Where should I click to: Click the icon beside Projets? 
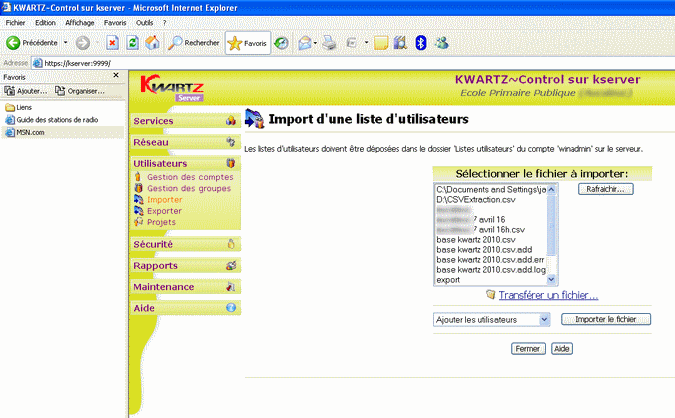(x=138, y=222)
